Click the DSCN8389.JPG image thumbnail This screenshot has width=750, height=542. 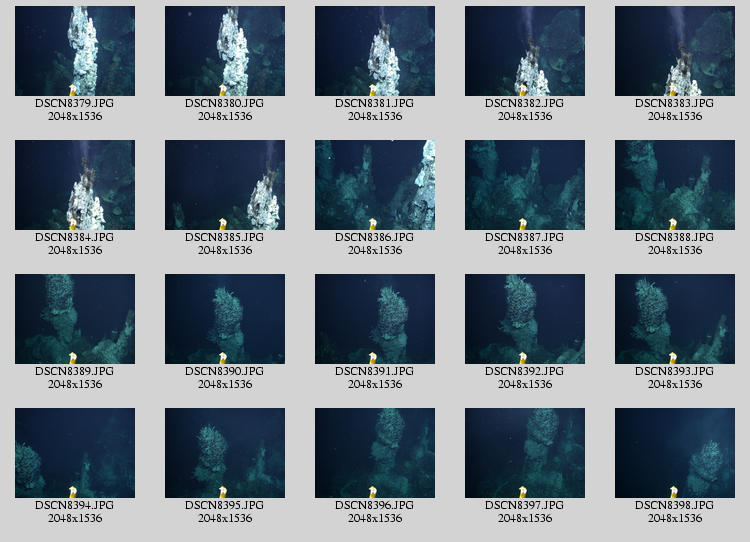click(75, 319)
